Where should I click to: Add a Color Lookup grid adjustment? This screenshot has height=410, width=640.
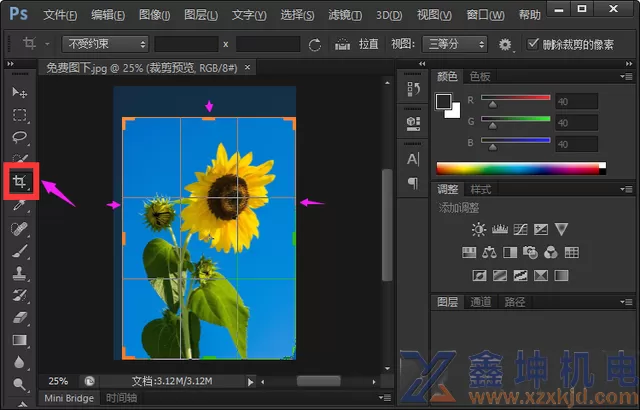click(571, 253)
